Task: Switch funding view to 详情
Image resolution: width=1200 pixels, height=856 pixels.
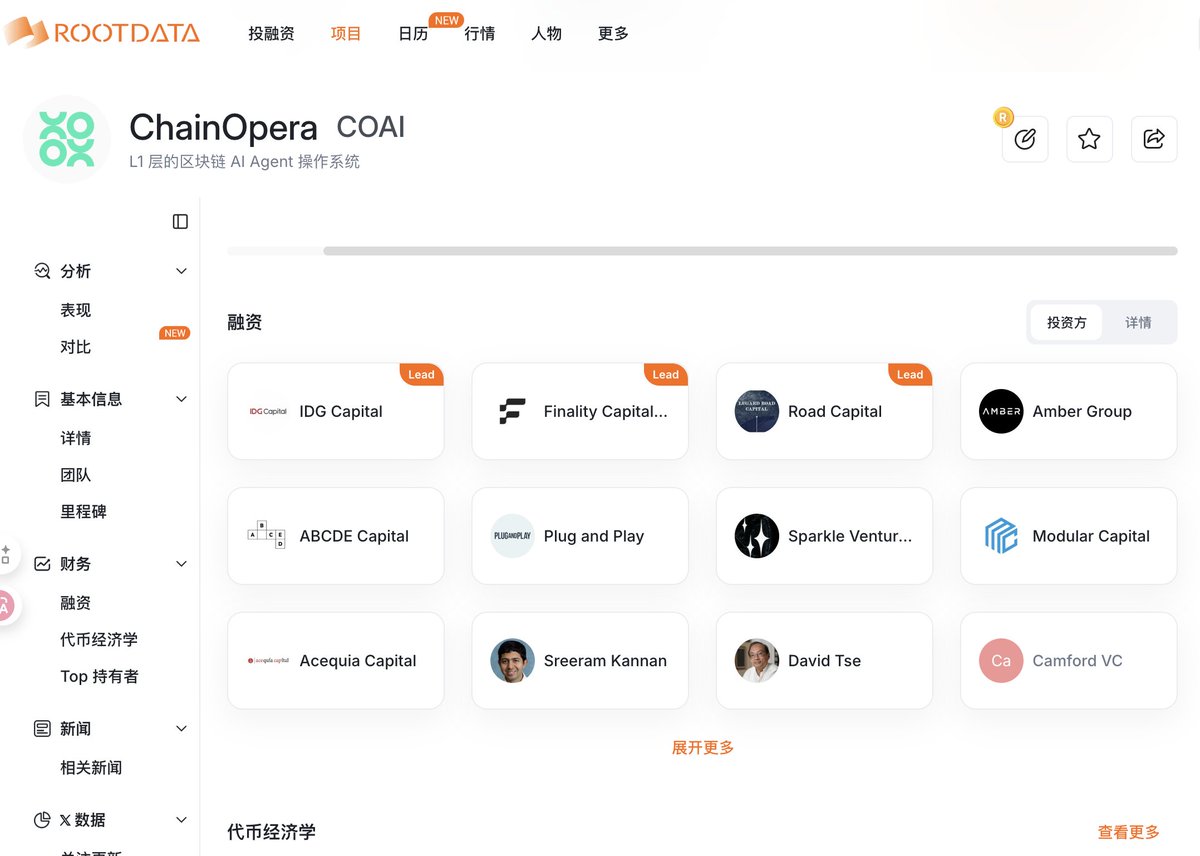Action: point(1138,323)
